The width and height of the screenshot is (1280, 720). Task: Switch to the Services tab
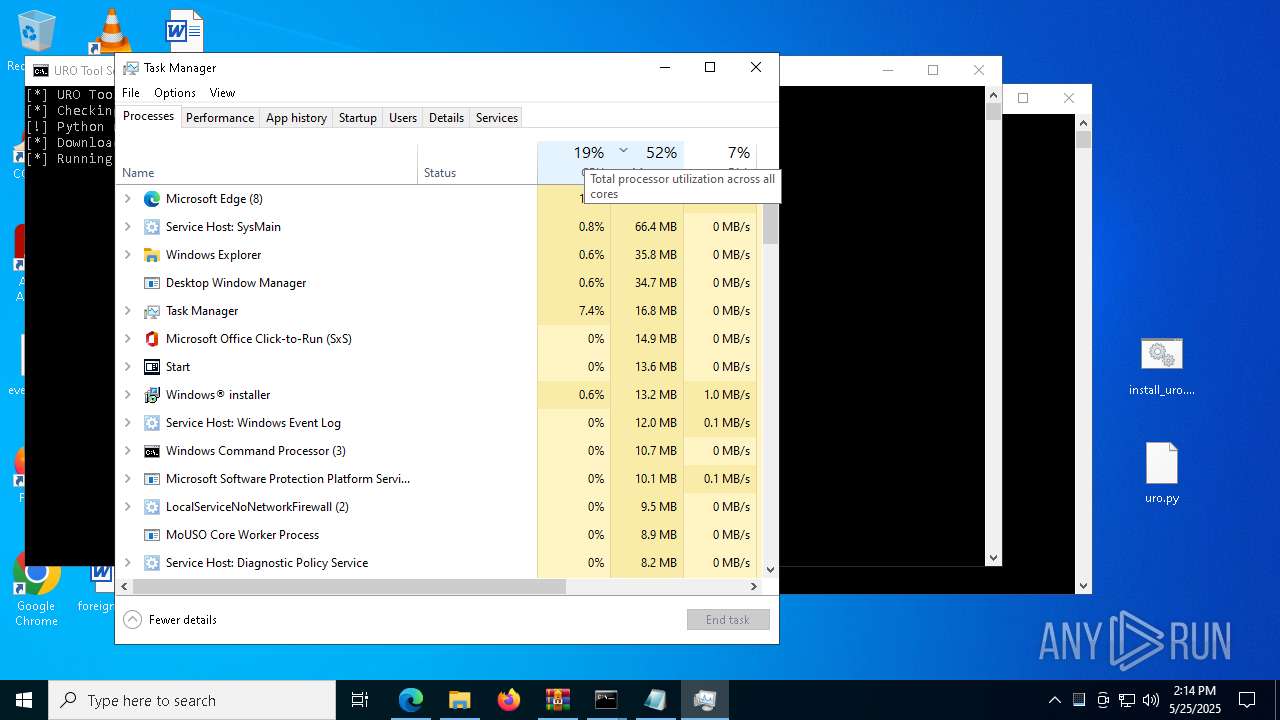[x=497, y=118]
